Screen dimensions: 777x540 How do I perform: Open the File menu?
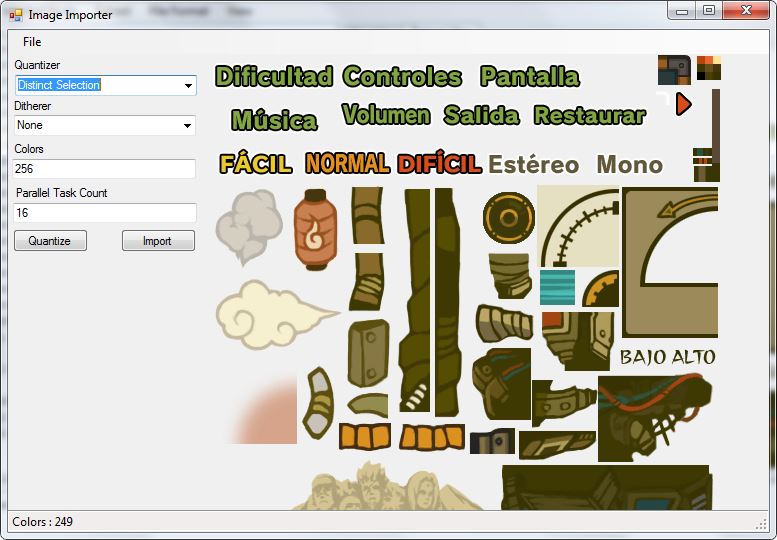coord(32,42)
